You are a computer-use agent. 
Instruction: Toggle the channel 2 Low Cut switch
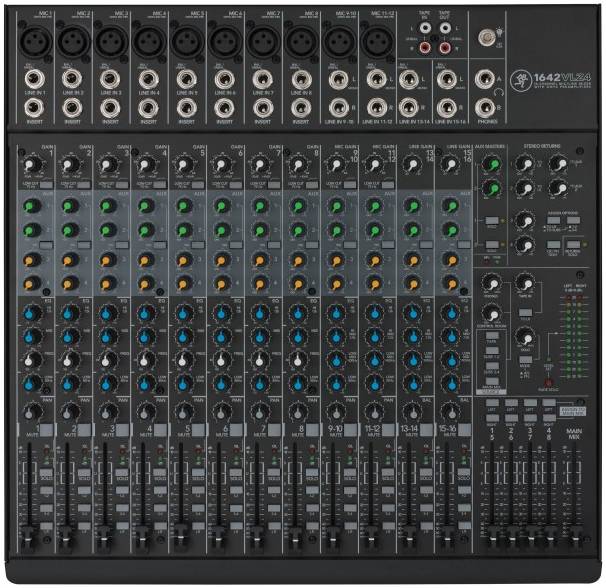84,185
